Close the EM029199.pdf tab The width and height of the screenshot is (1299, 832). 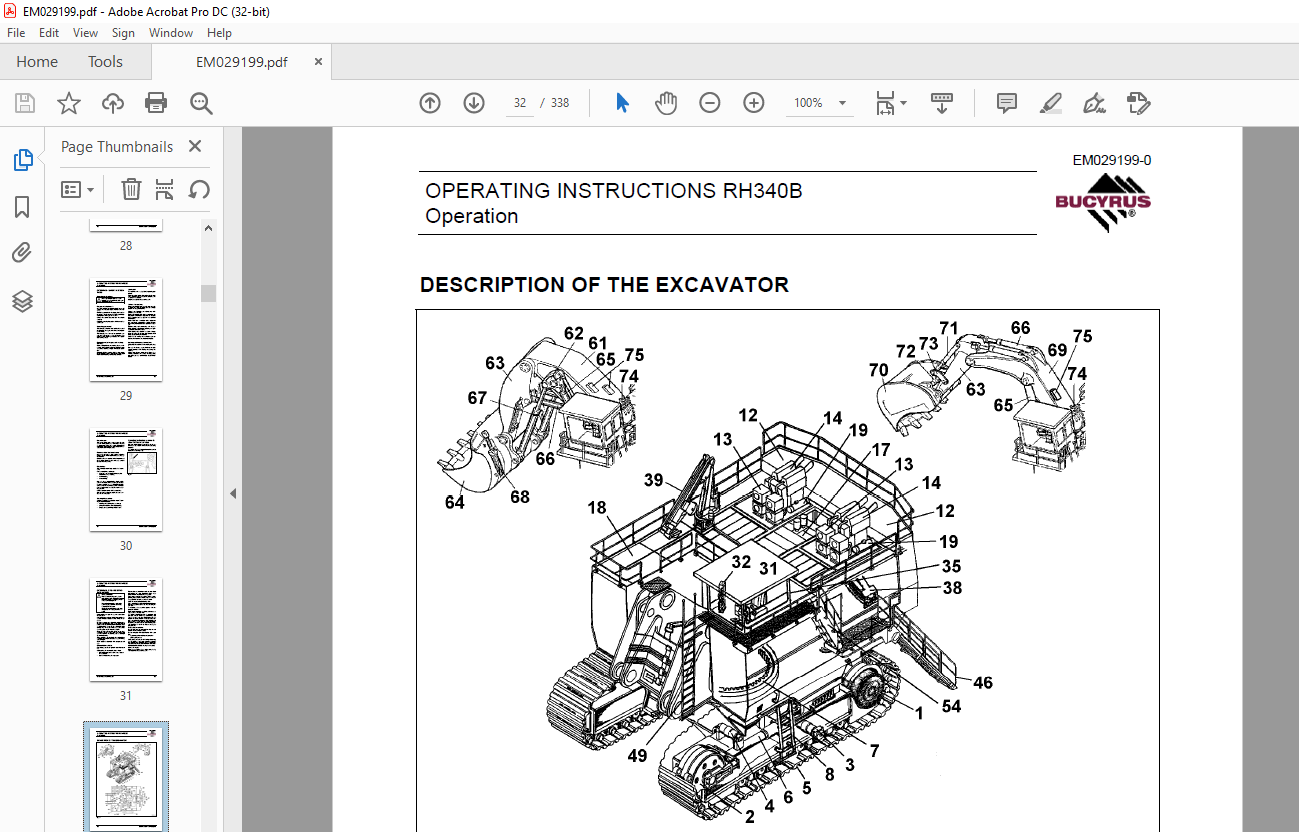pyautogui.click(x=318, y=62)
